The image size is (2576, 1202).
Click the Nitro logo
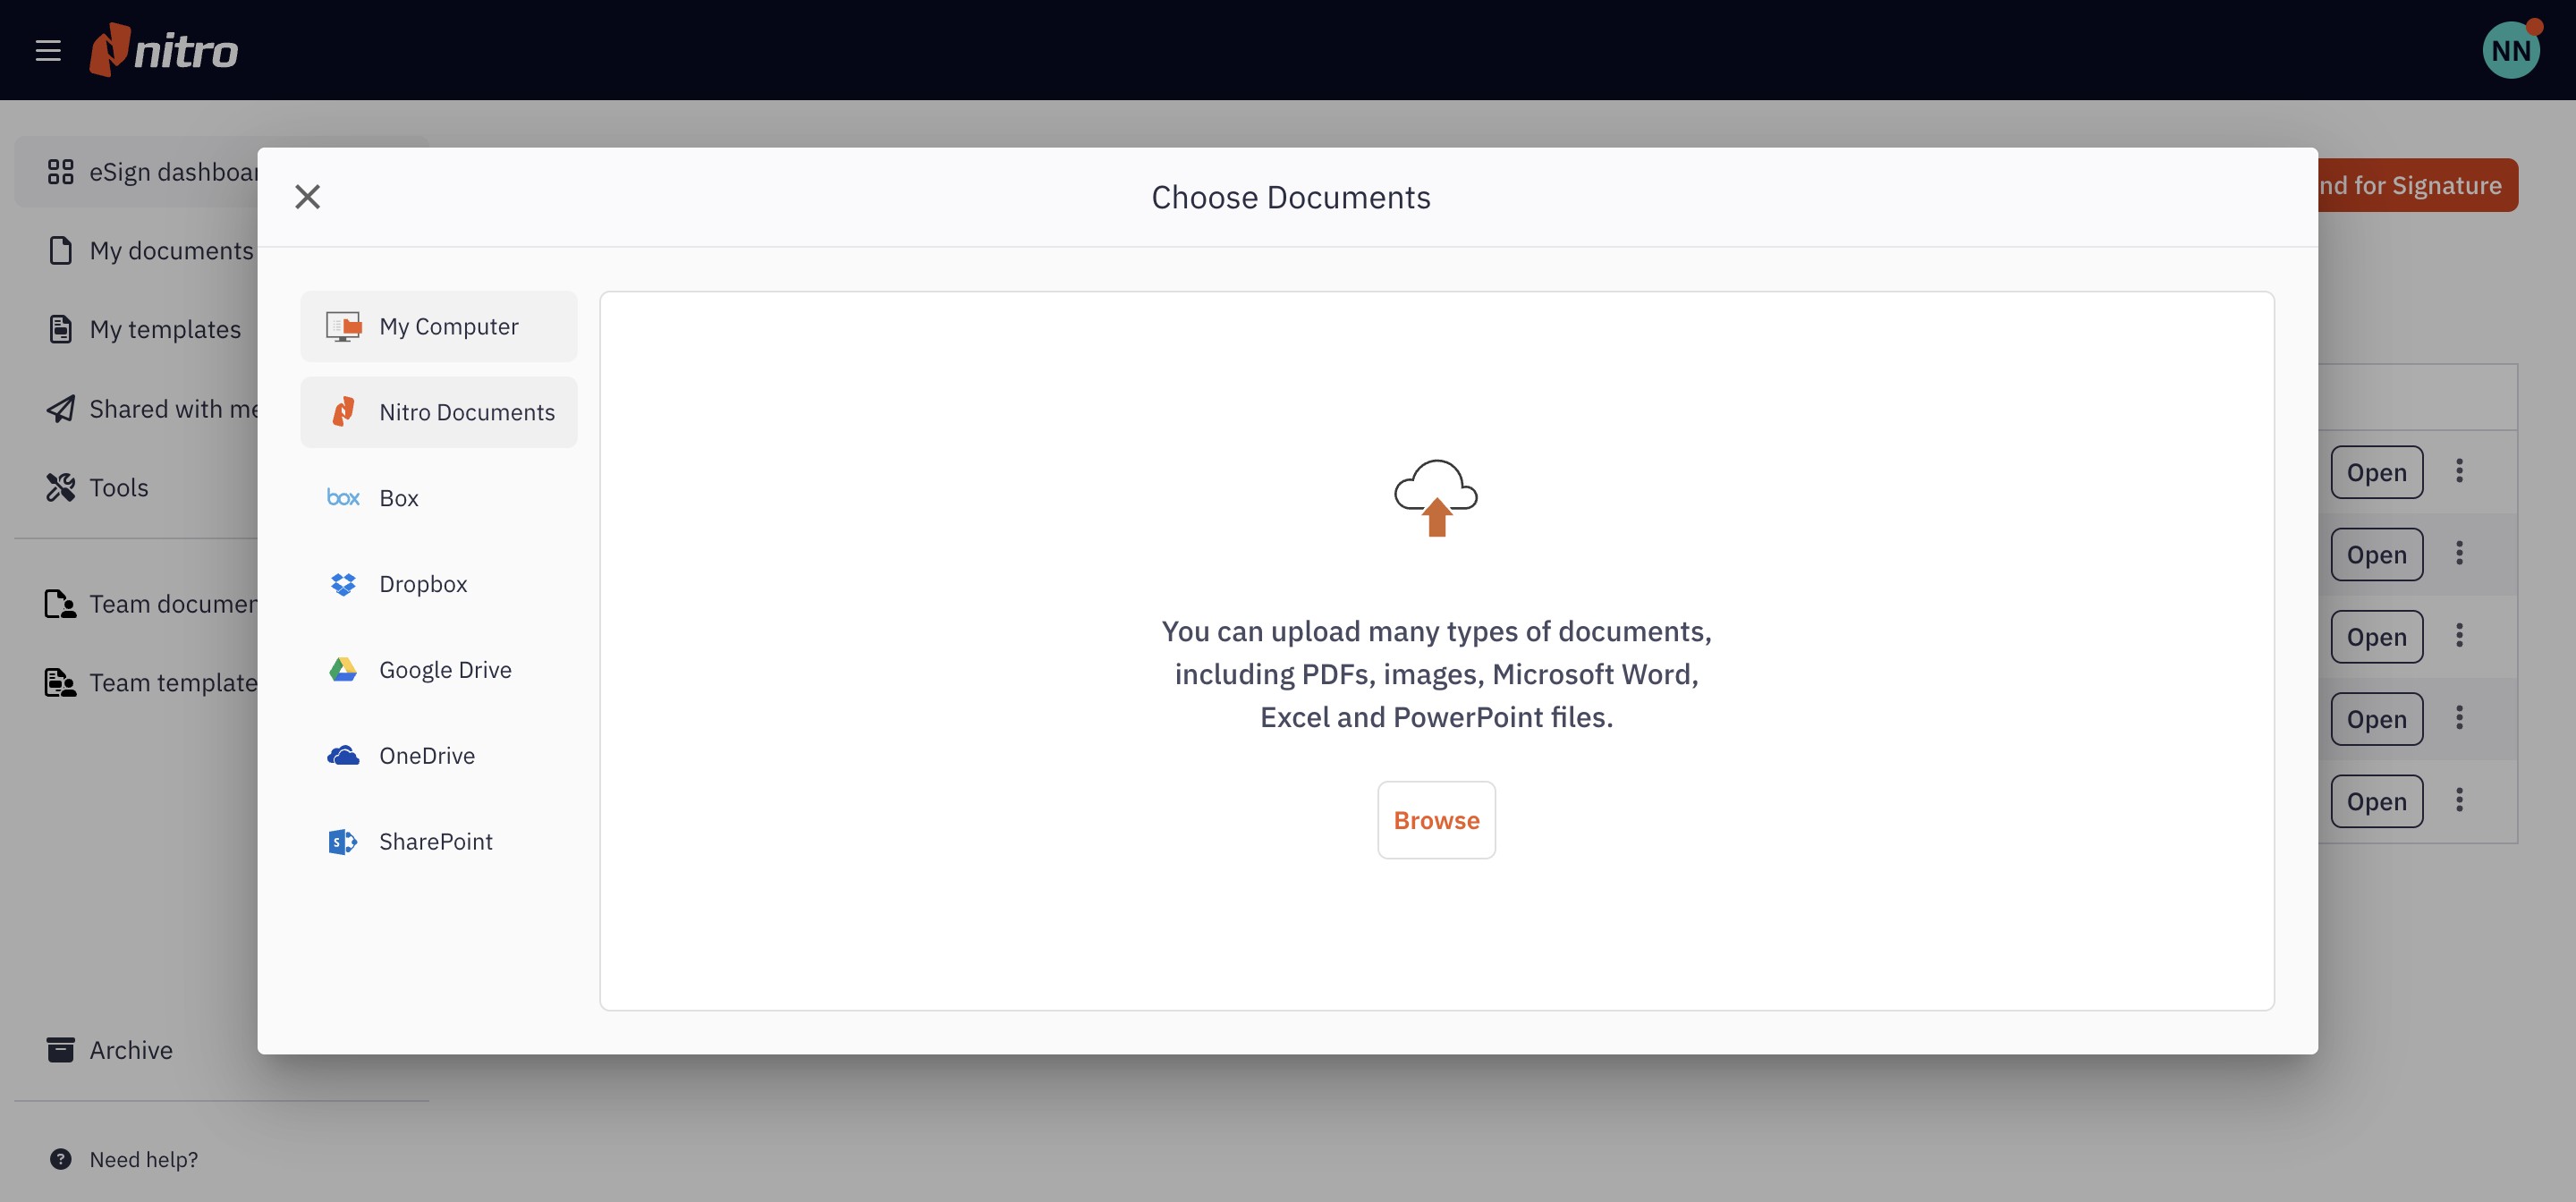(x=165, y=50)
